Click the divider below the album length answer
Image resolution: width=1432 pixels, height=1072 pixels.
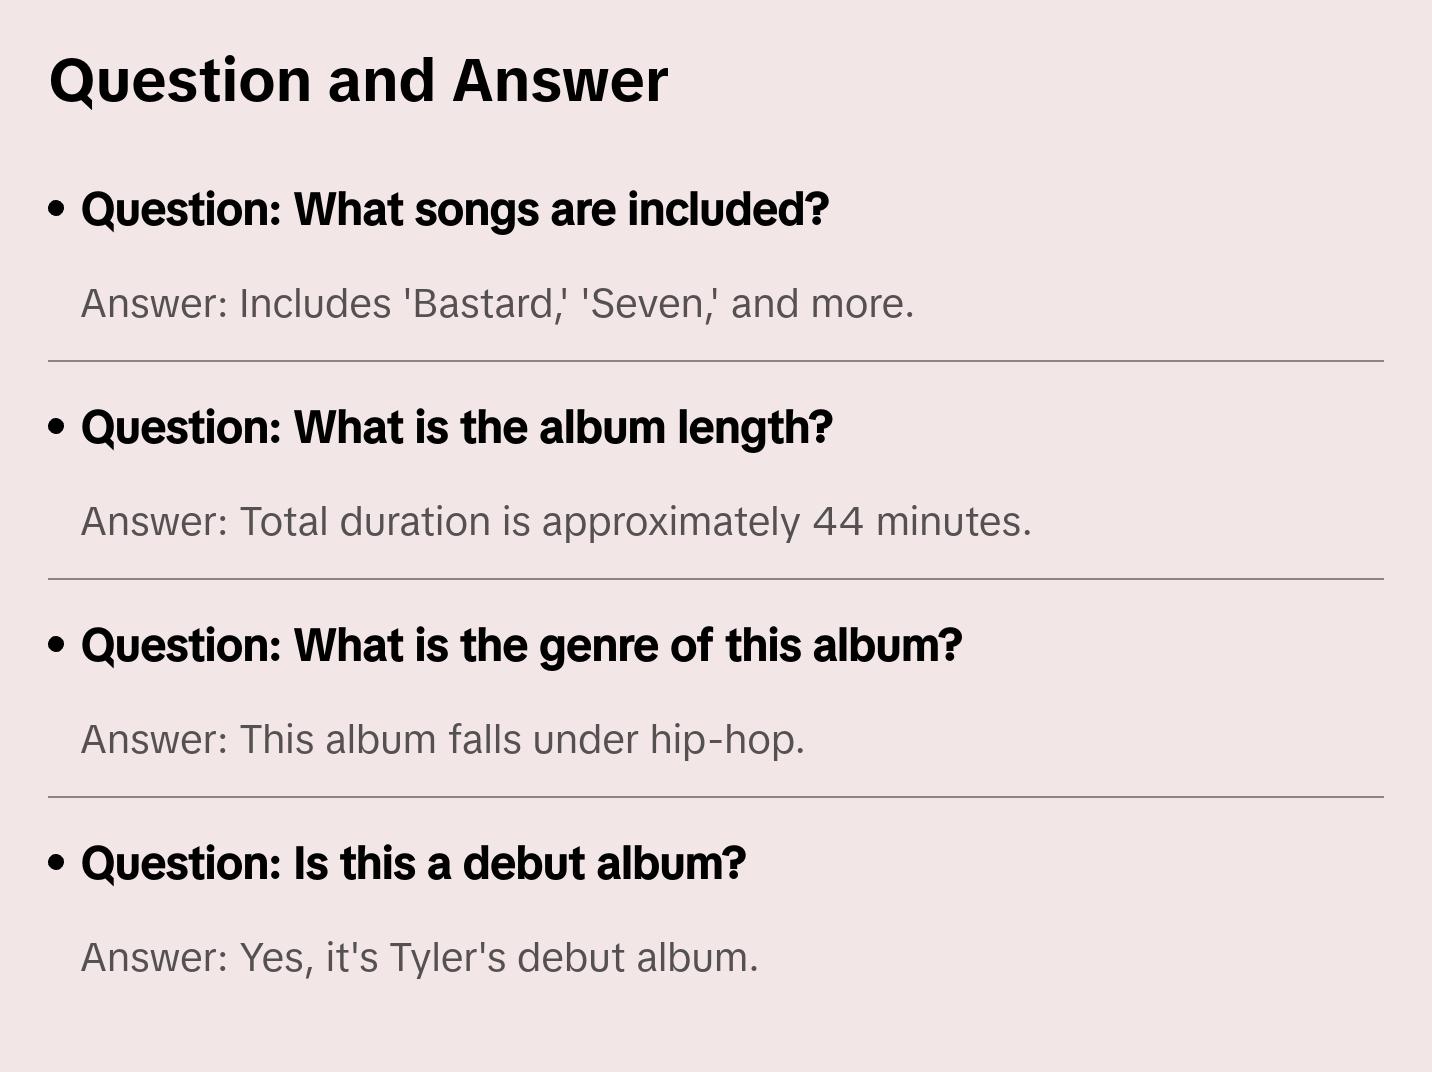click(x=716, y=579)
